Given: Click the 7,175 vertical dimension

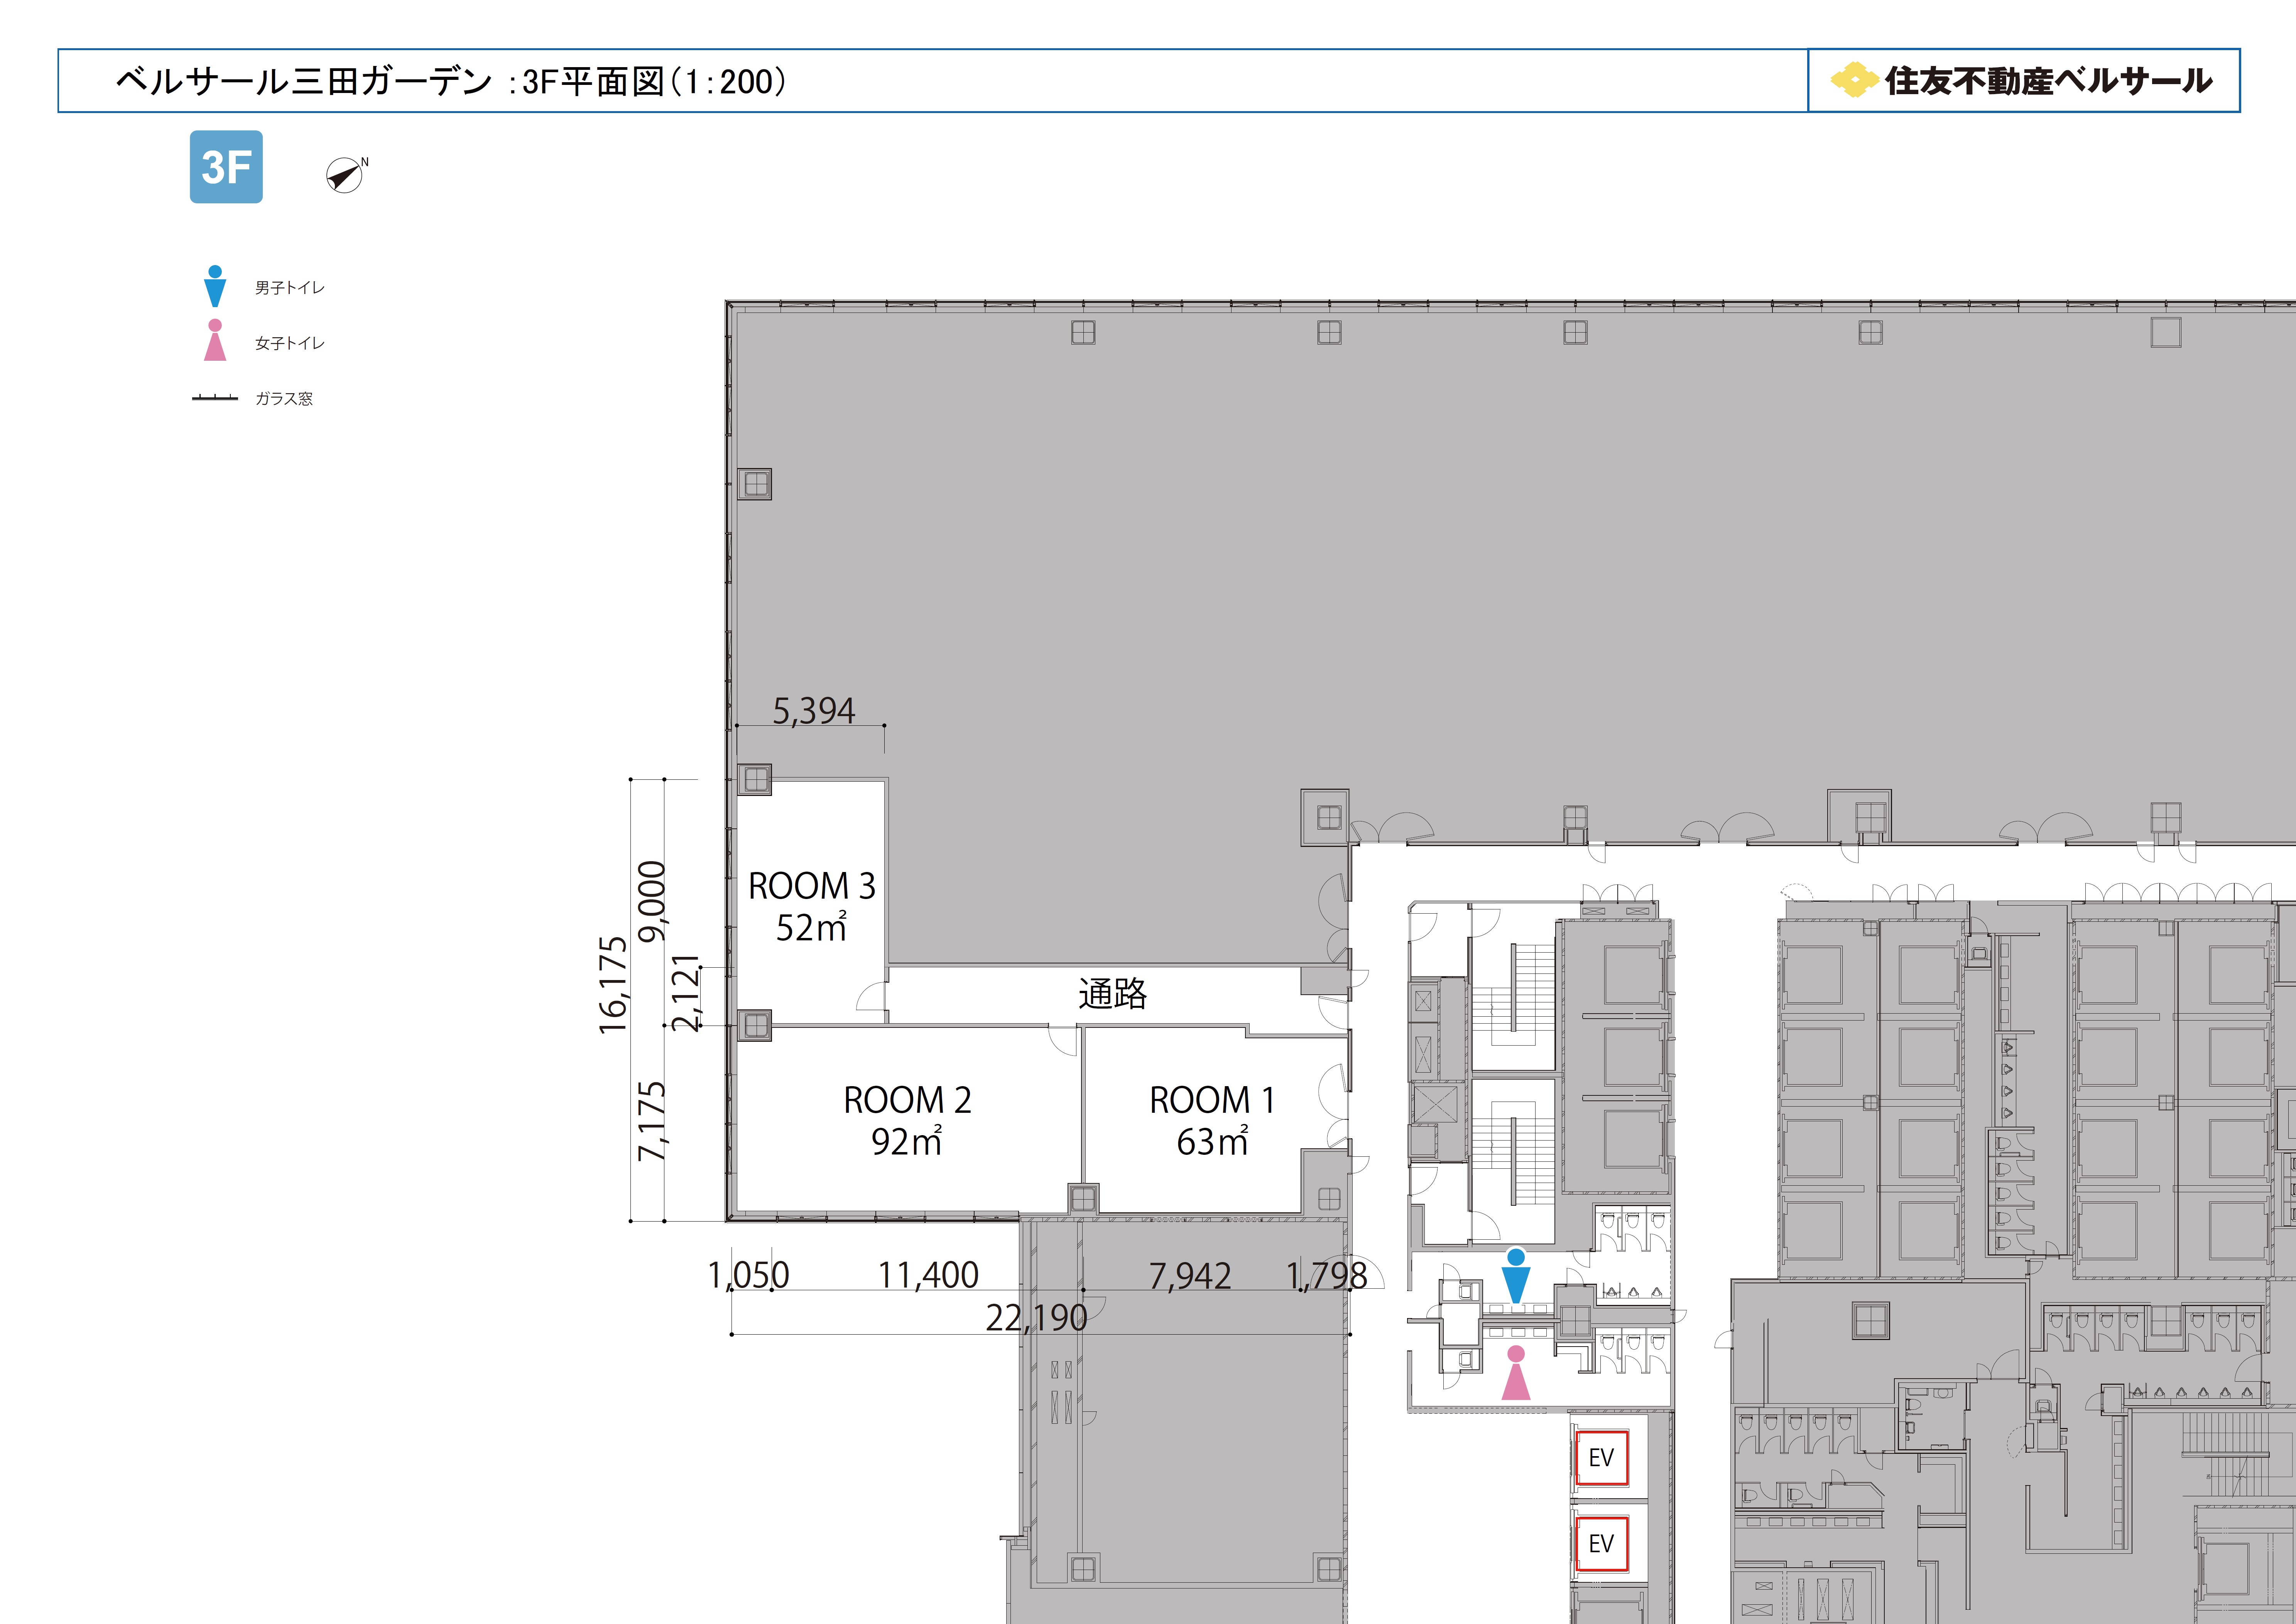Looking at the screenshot, I should pos(652,1121).
